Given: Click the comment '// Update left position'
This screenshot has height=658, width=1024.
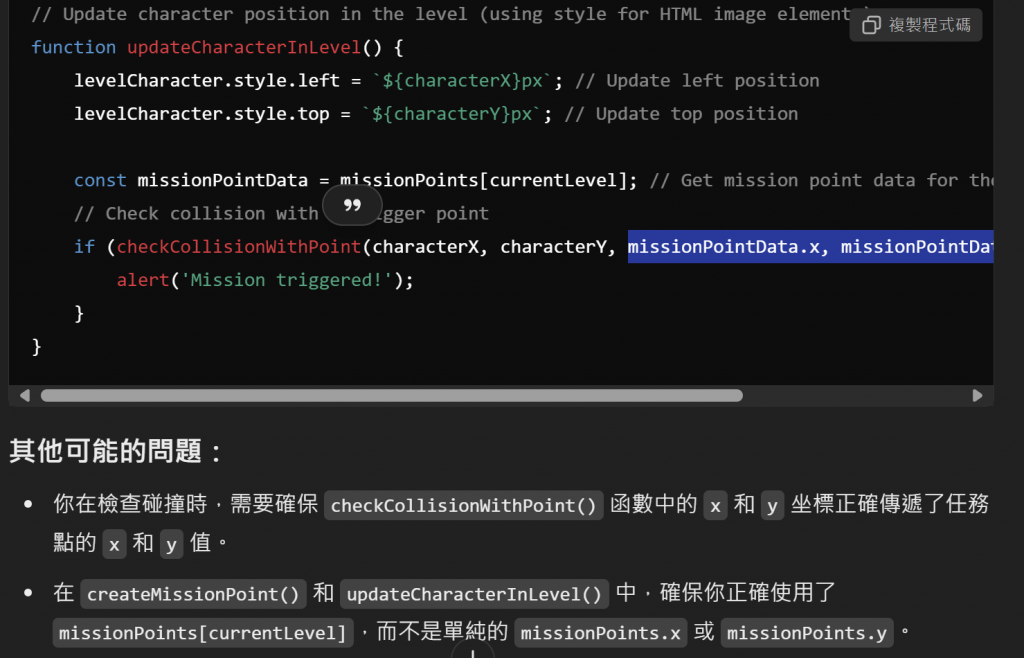Looking at the screenshot, I should pos(697,80).
